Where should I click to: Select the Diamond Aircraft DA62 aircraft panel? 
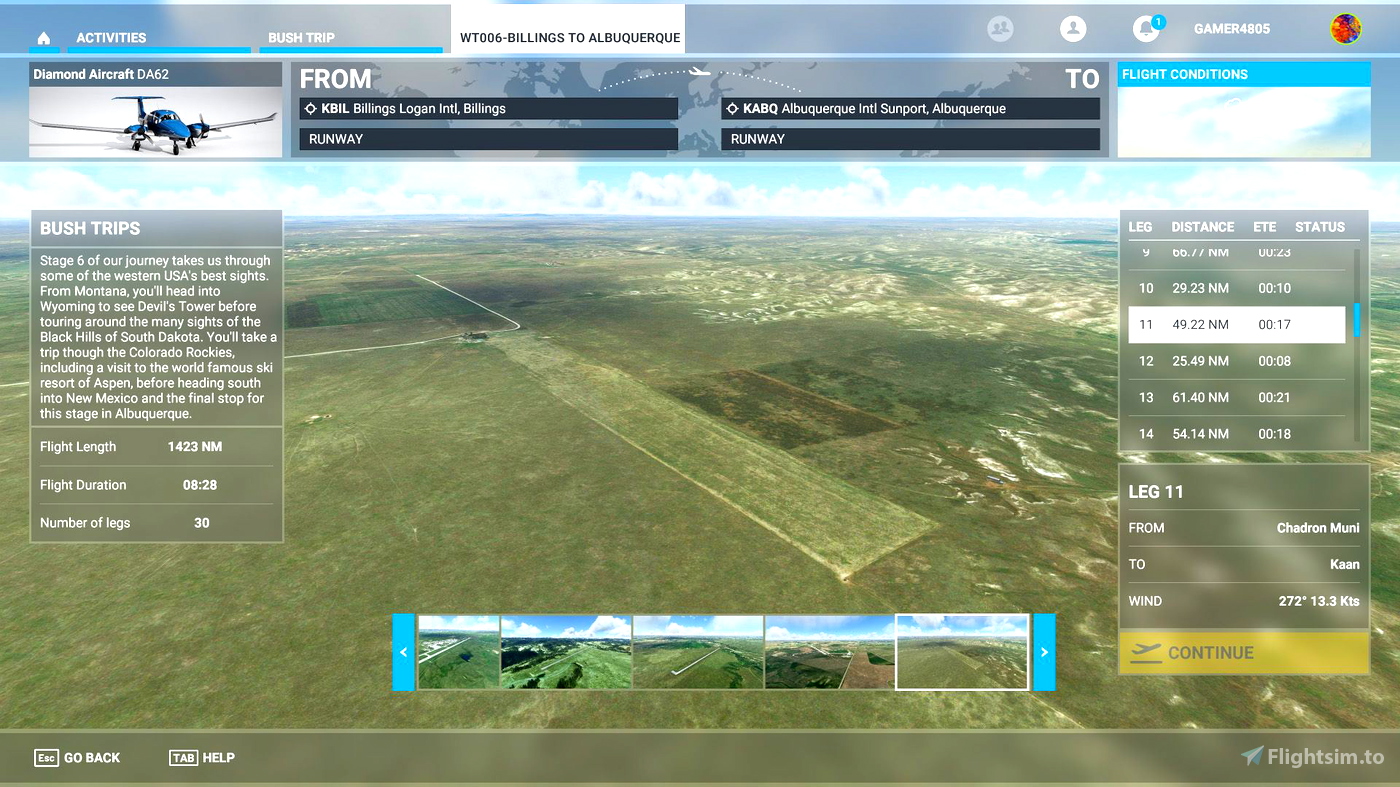[x=156, y=110]
